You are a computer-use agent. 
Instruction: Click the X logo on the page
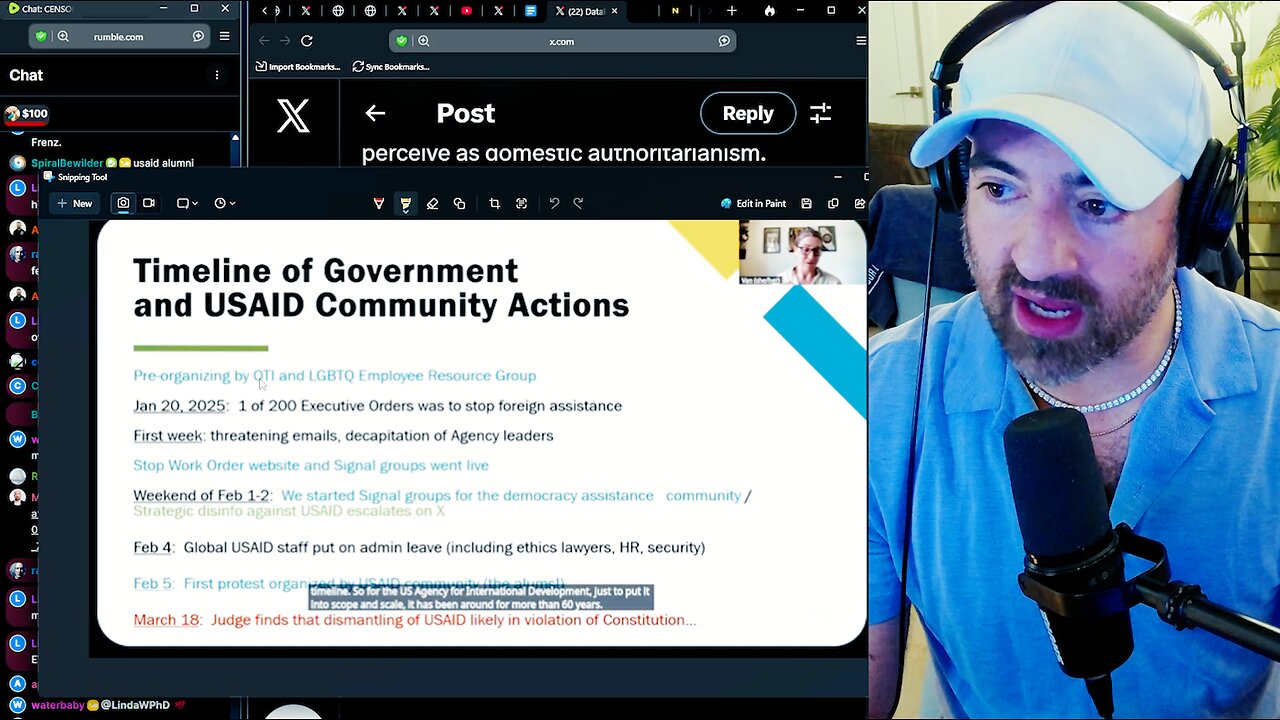point(293,116)
